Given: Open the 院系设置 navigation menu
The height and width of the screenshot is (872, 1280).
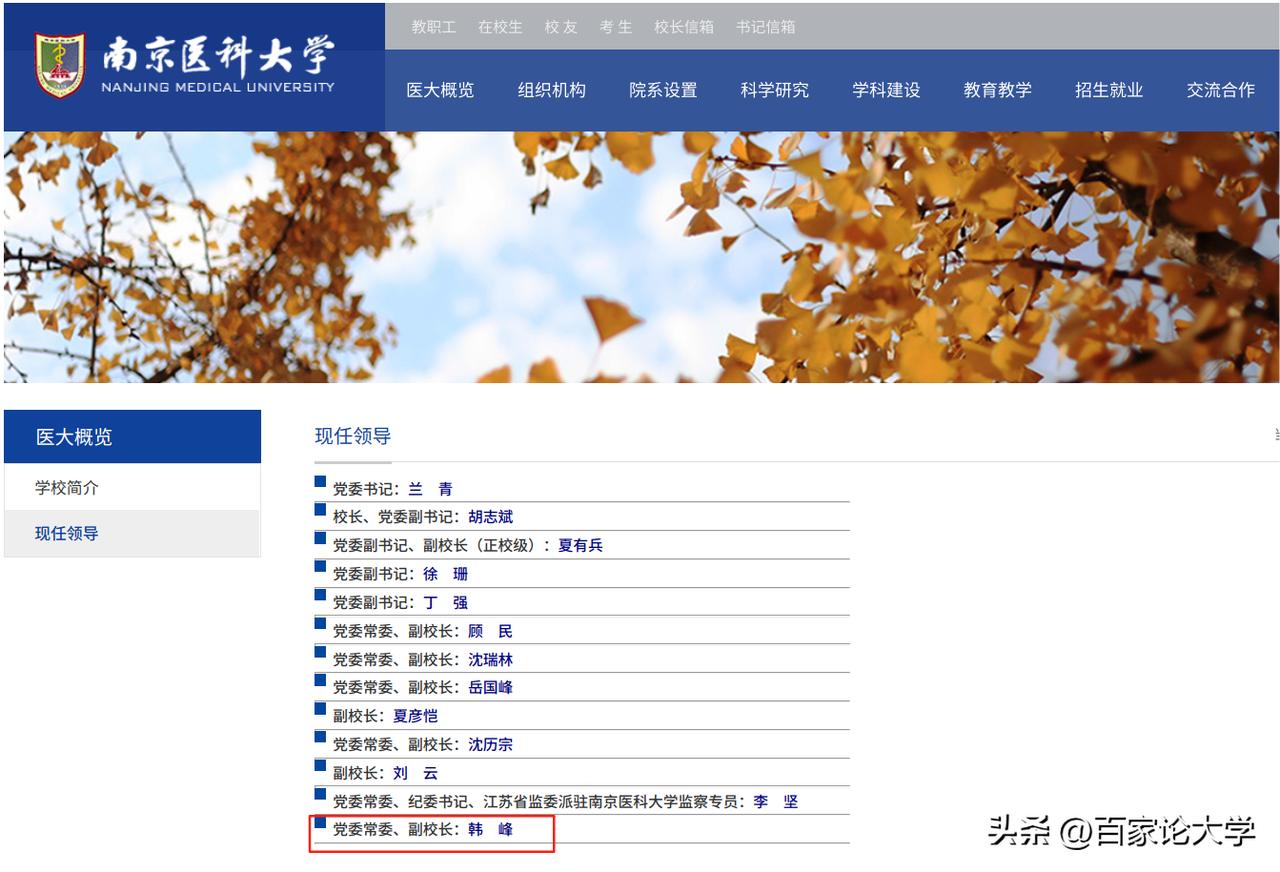Looking at the screenshot, I should (x=663, y=89).
